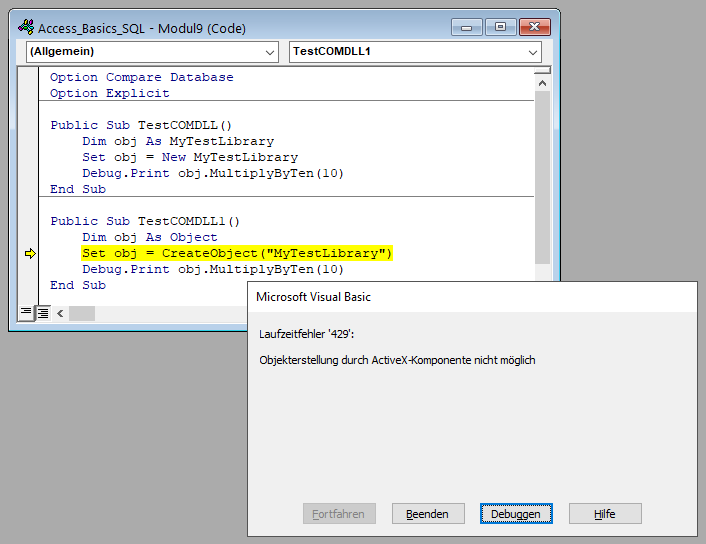Viewport: 706px width, 544px height.
Task: Open the (Allgemein) object dropdown
Action: coord(152,51)
